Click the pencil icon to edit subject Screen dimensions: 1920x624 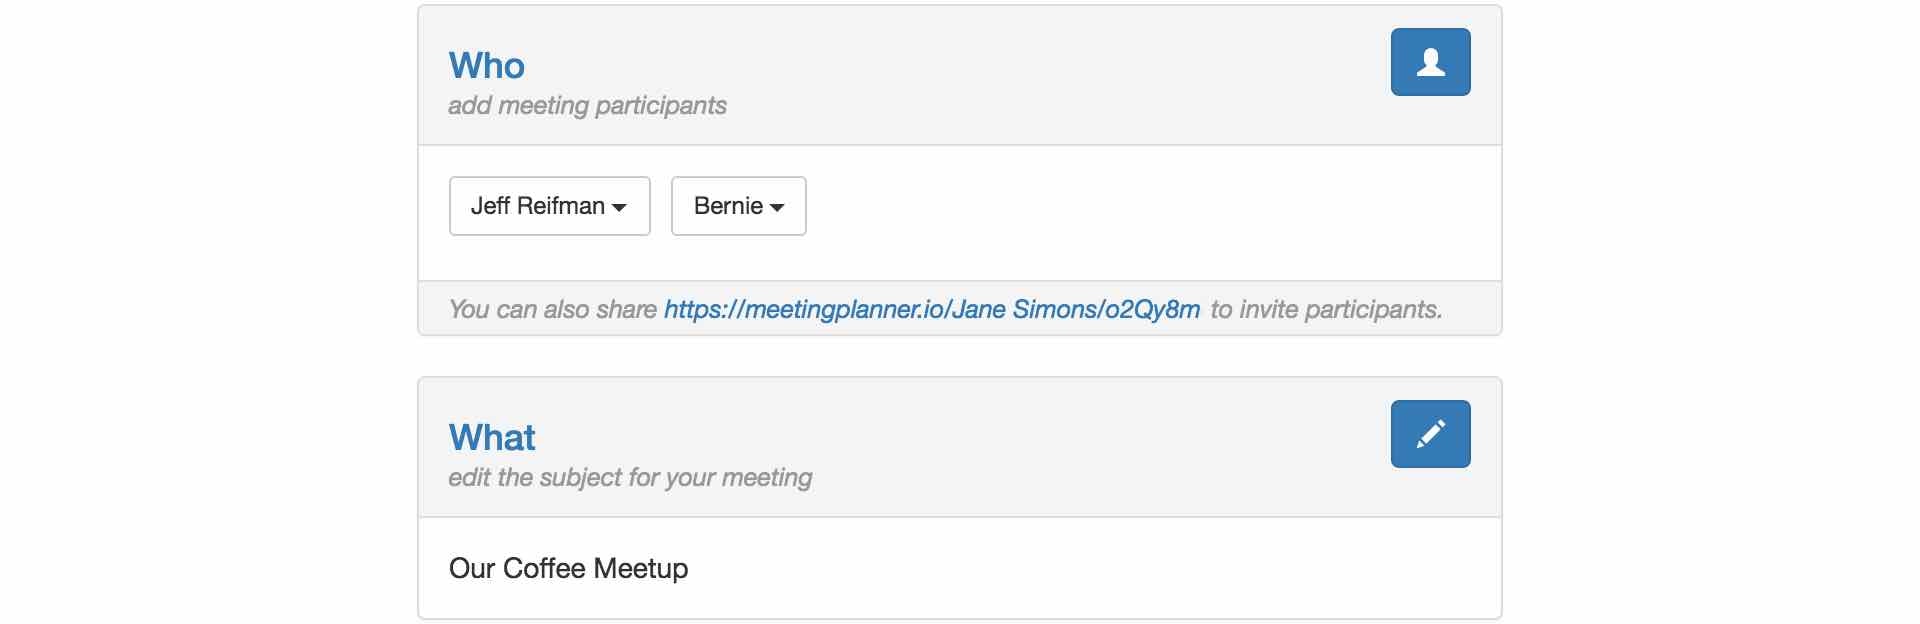(x=1430, y=434)
